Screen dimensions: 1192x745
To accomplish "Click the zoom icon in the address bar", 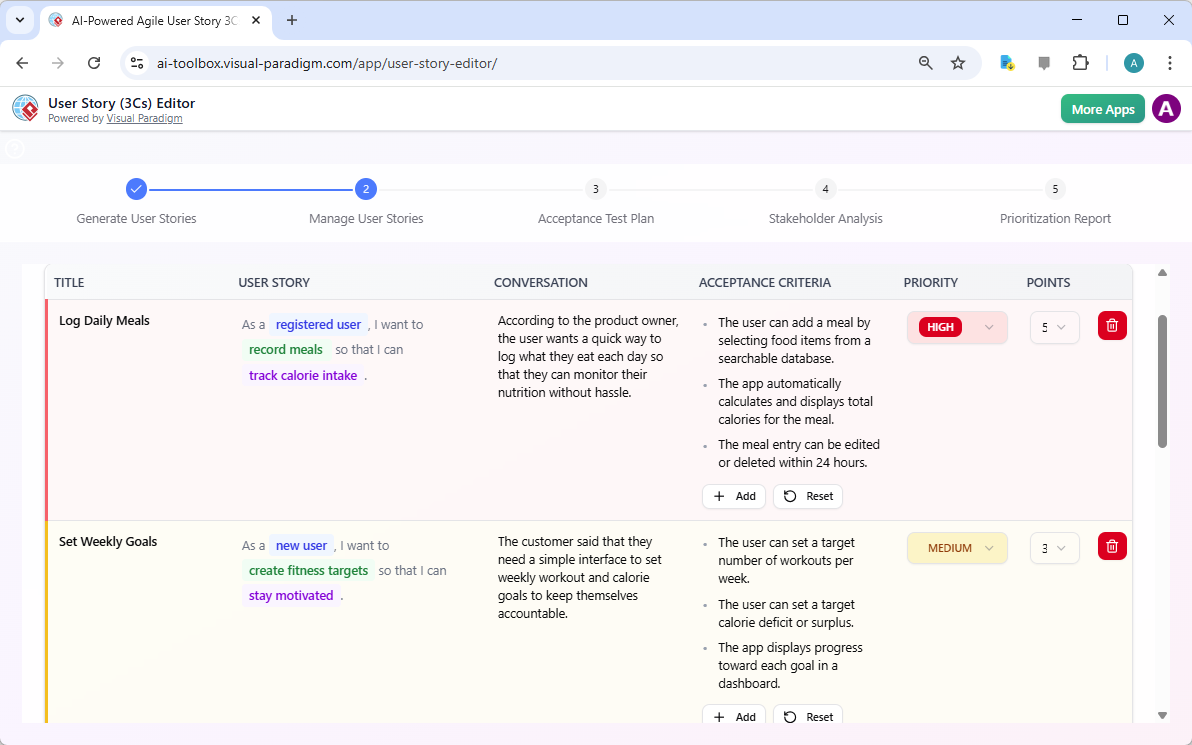I will tap(925, 62).
